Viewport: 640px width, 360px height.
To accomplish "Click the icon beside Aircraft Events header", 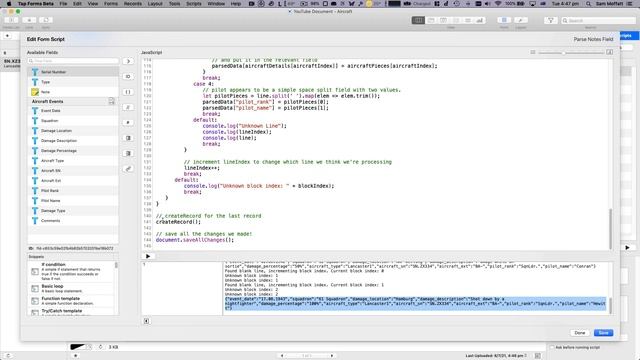I will click(x=111, y=101).
